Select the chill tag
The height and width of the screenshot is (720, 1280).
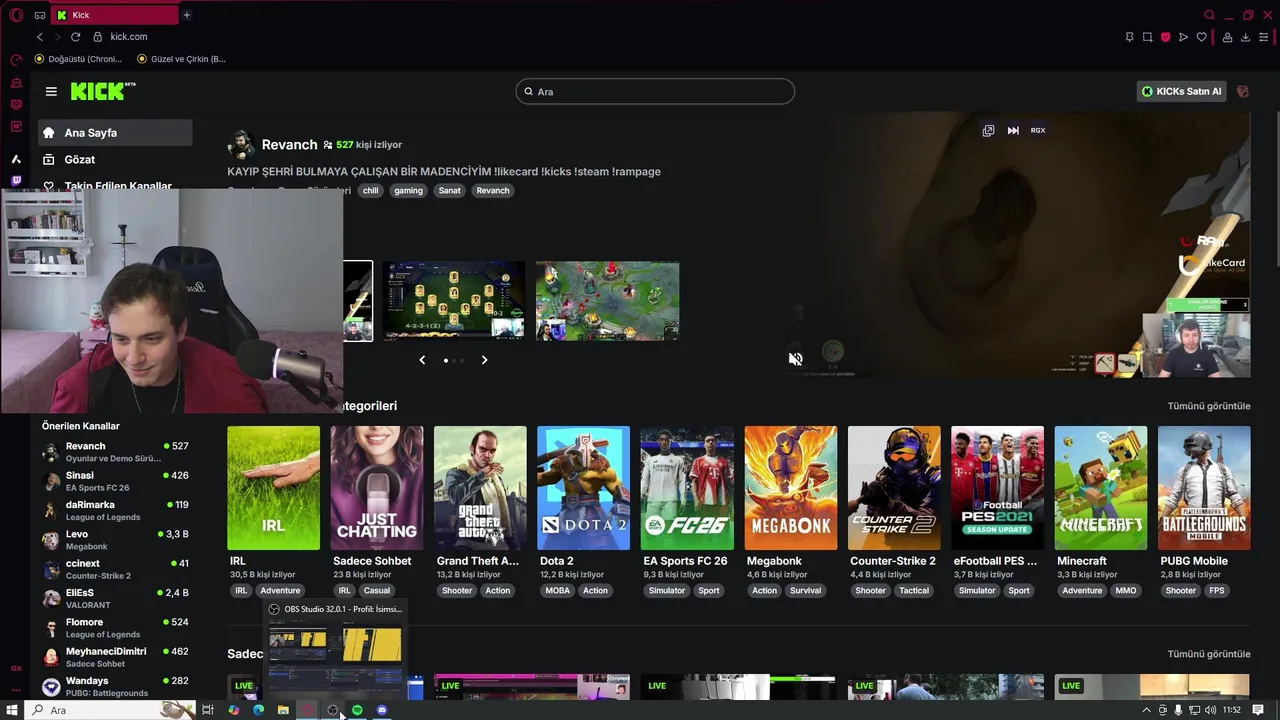(x=370, y=190)
